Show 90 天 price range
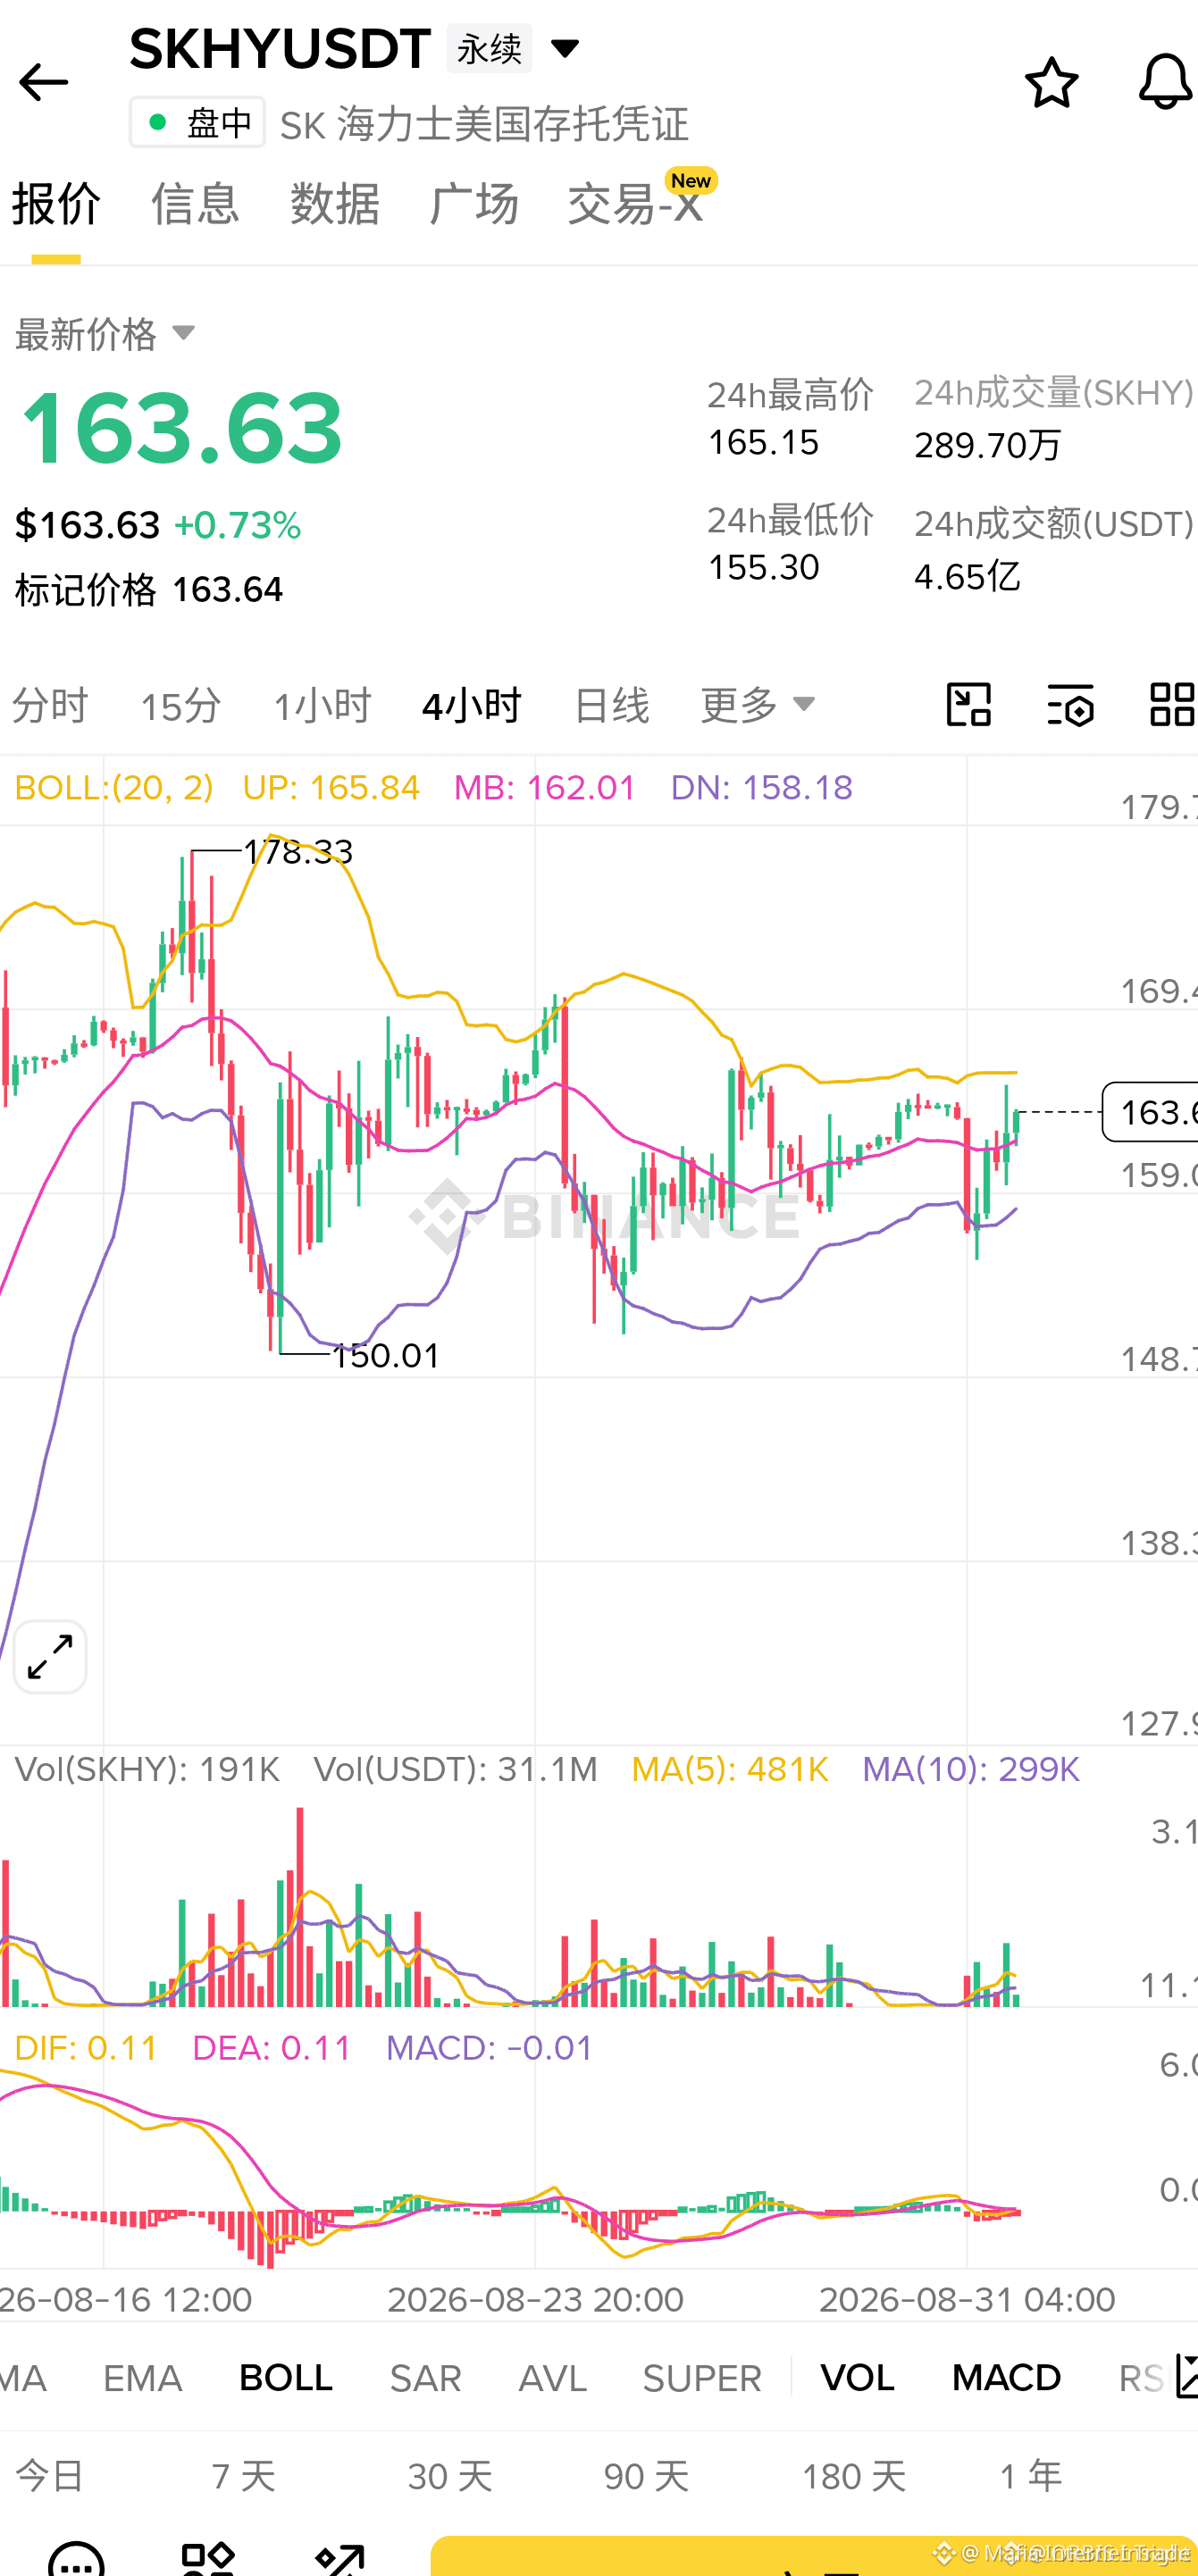The image size is (1198, 2576). pos(646,2476)
